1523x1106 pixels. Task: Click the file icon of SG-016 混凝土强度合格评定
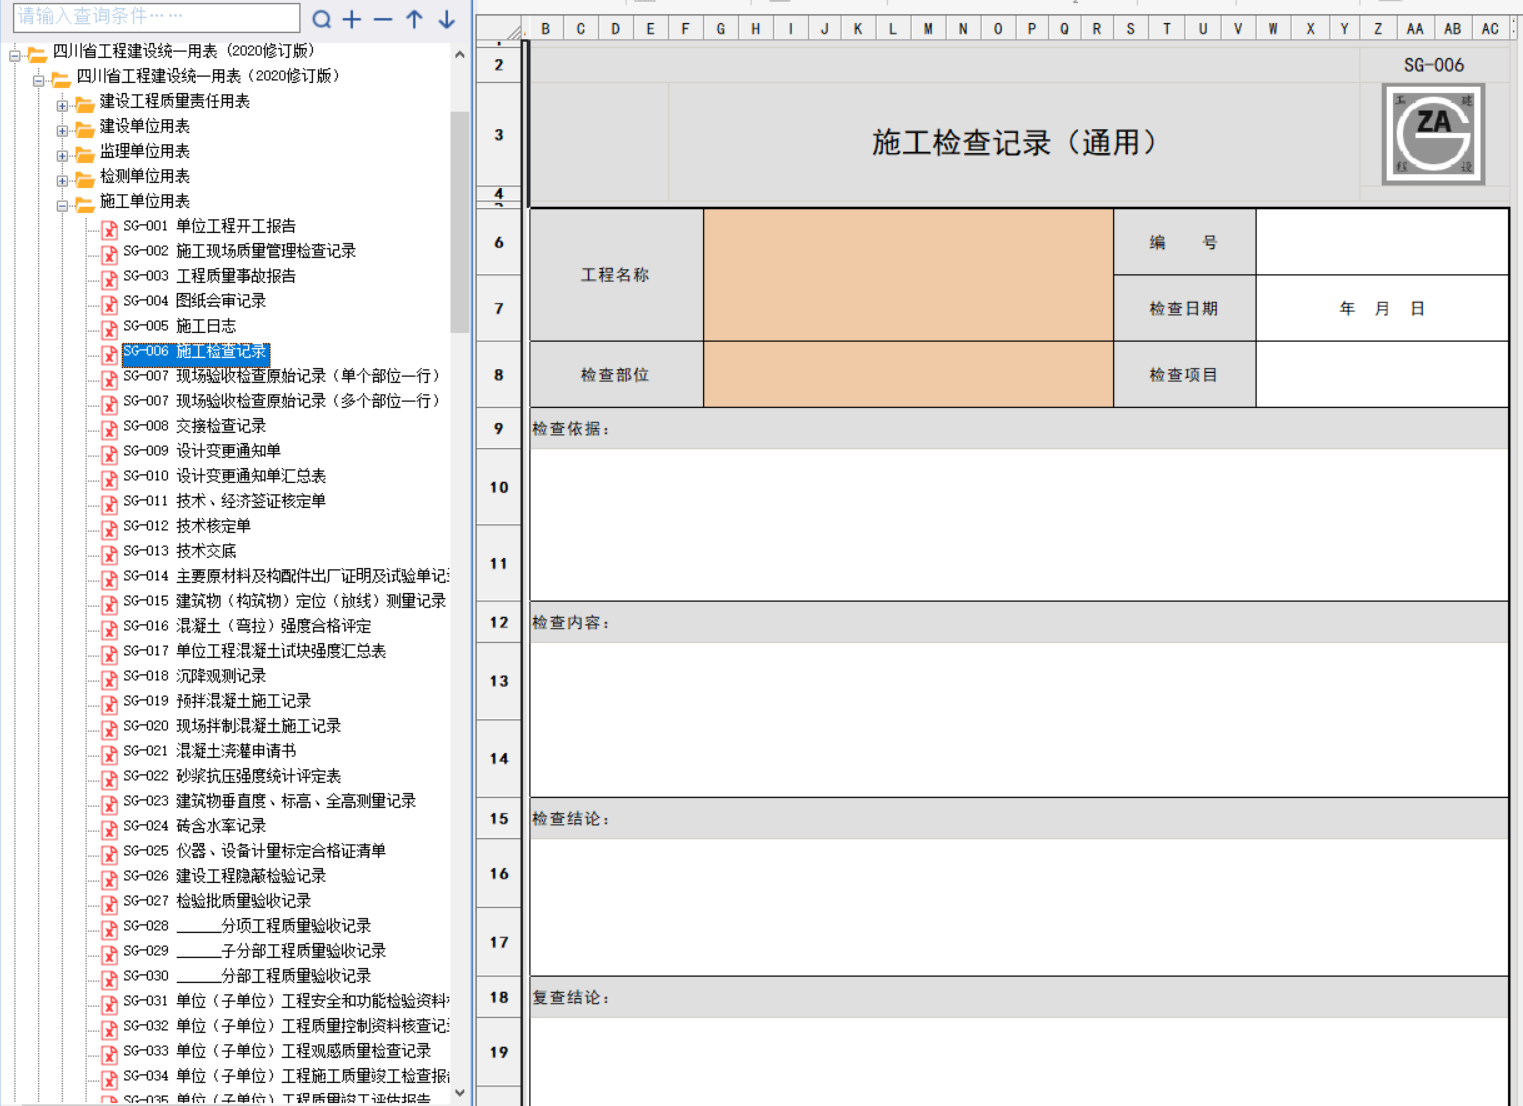point(109,630)
